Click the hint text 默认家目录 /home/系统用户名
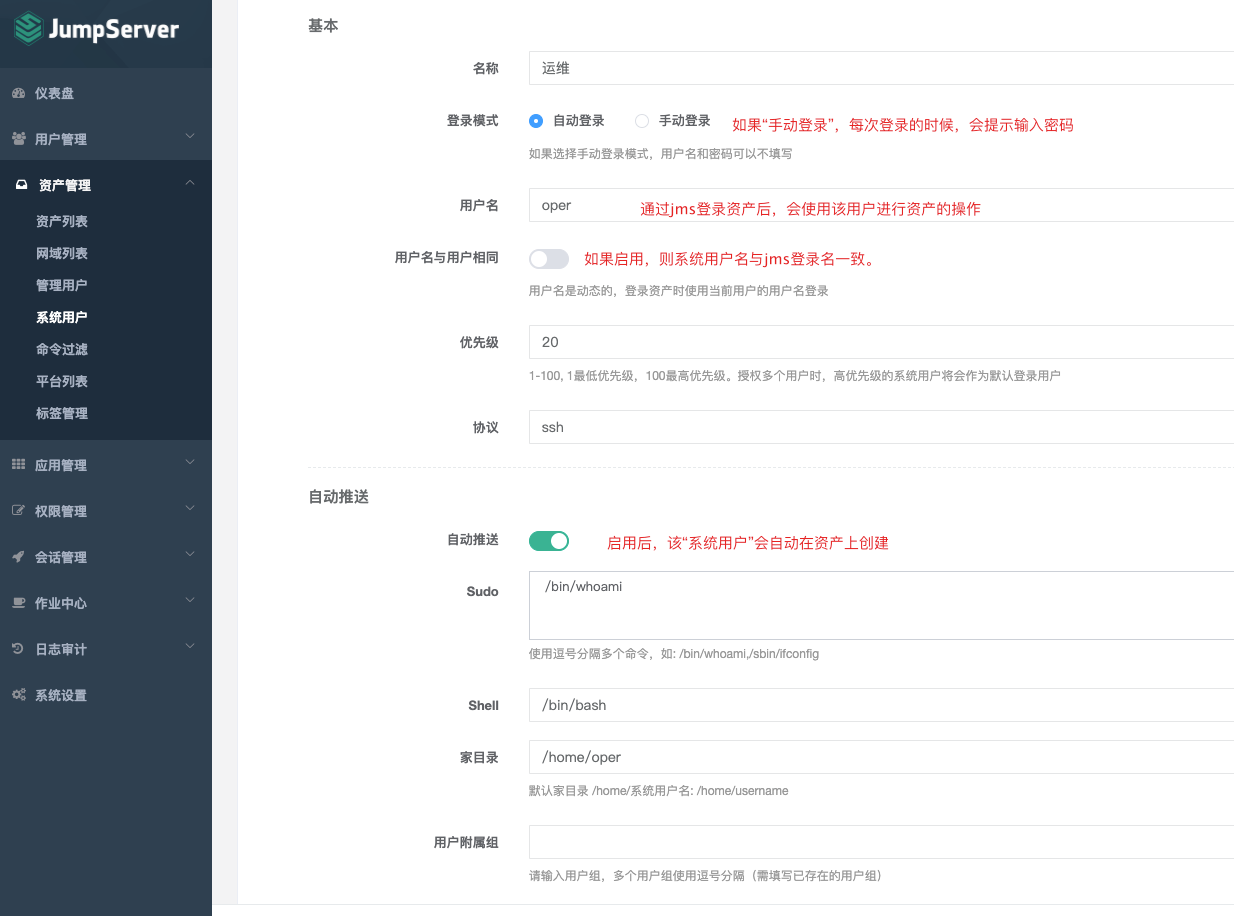The height and width of the screenshot is (916, 1234). (x=659, y=791)
